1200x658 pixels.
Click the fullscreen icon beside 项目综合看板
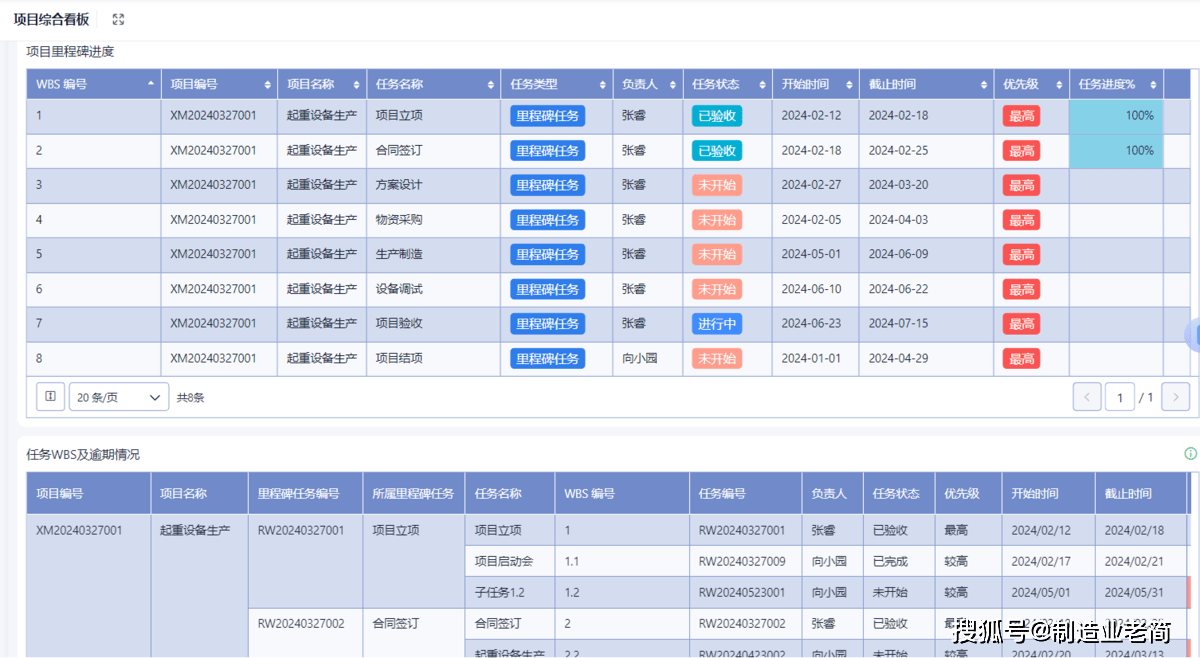click(119, 20)
